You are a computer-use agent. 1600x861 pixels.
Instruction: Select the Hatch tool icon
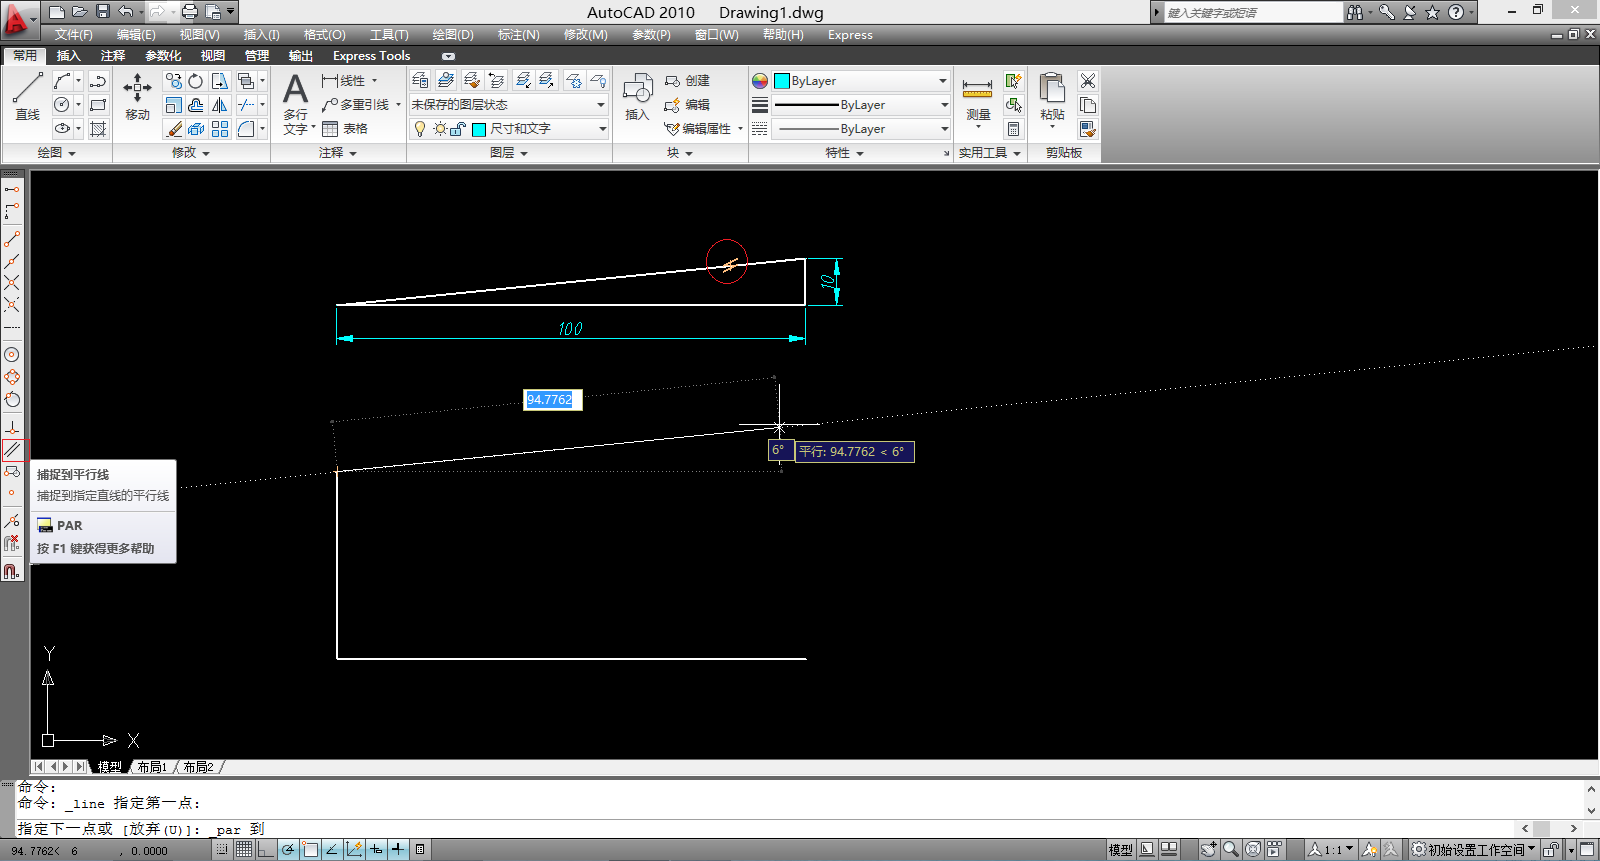click(x=98, y=129)
